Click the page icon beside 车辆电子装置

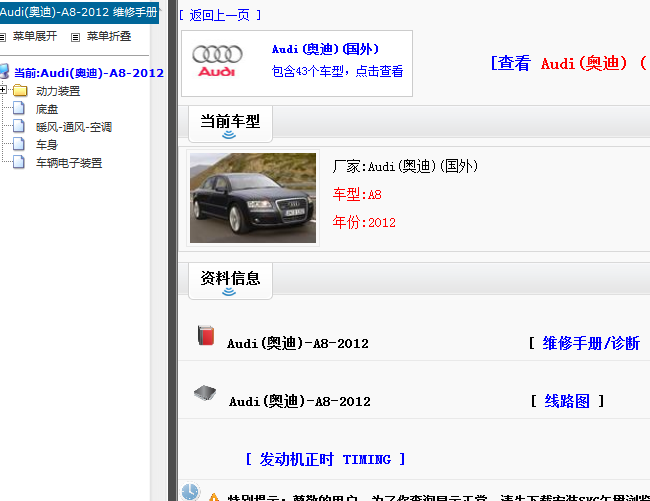pyautogui.click(x=19, y=162)
